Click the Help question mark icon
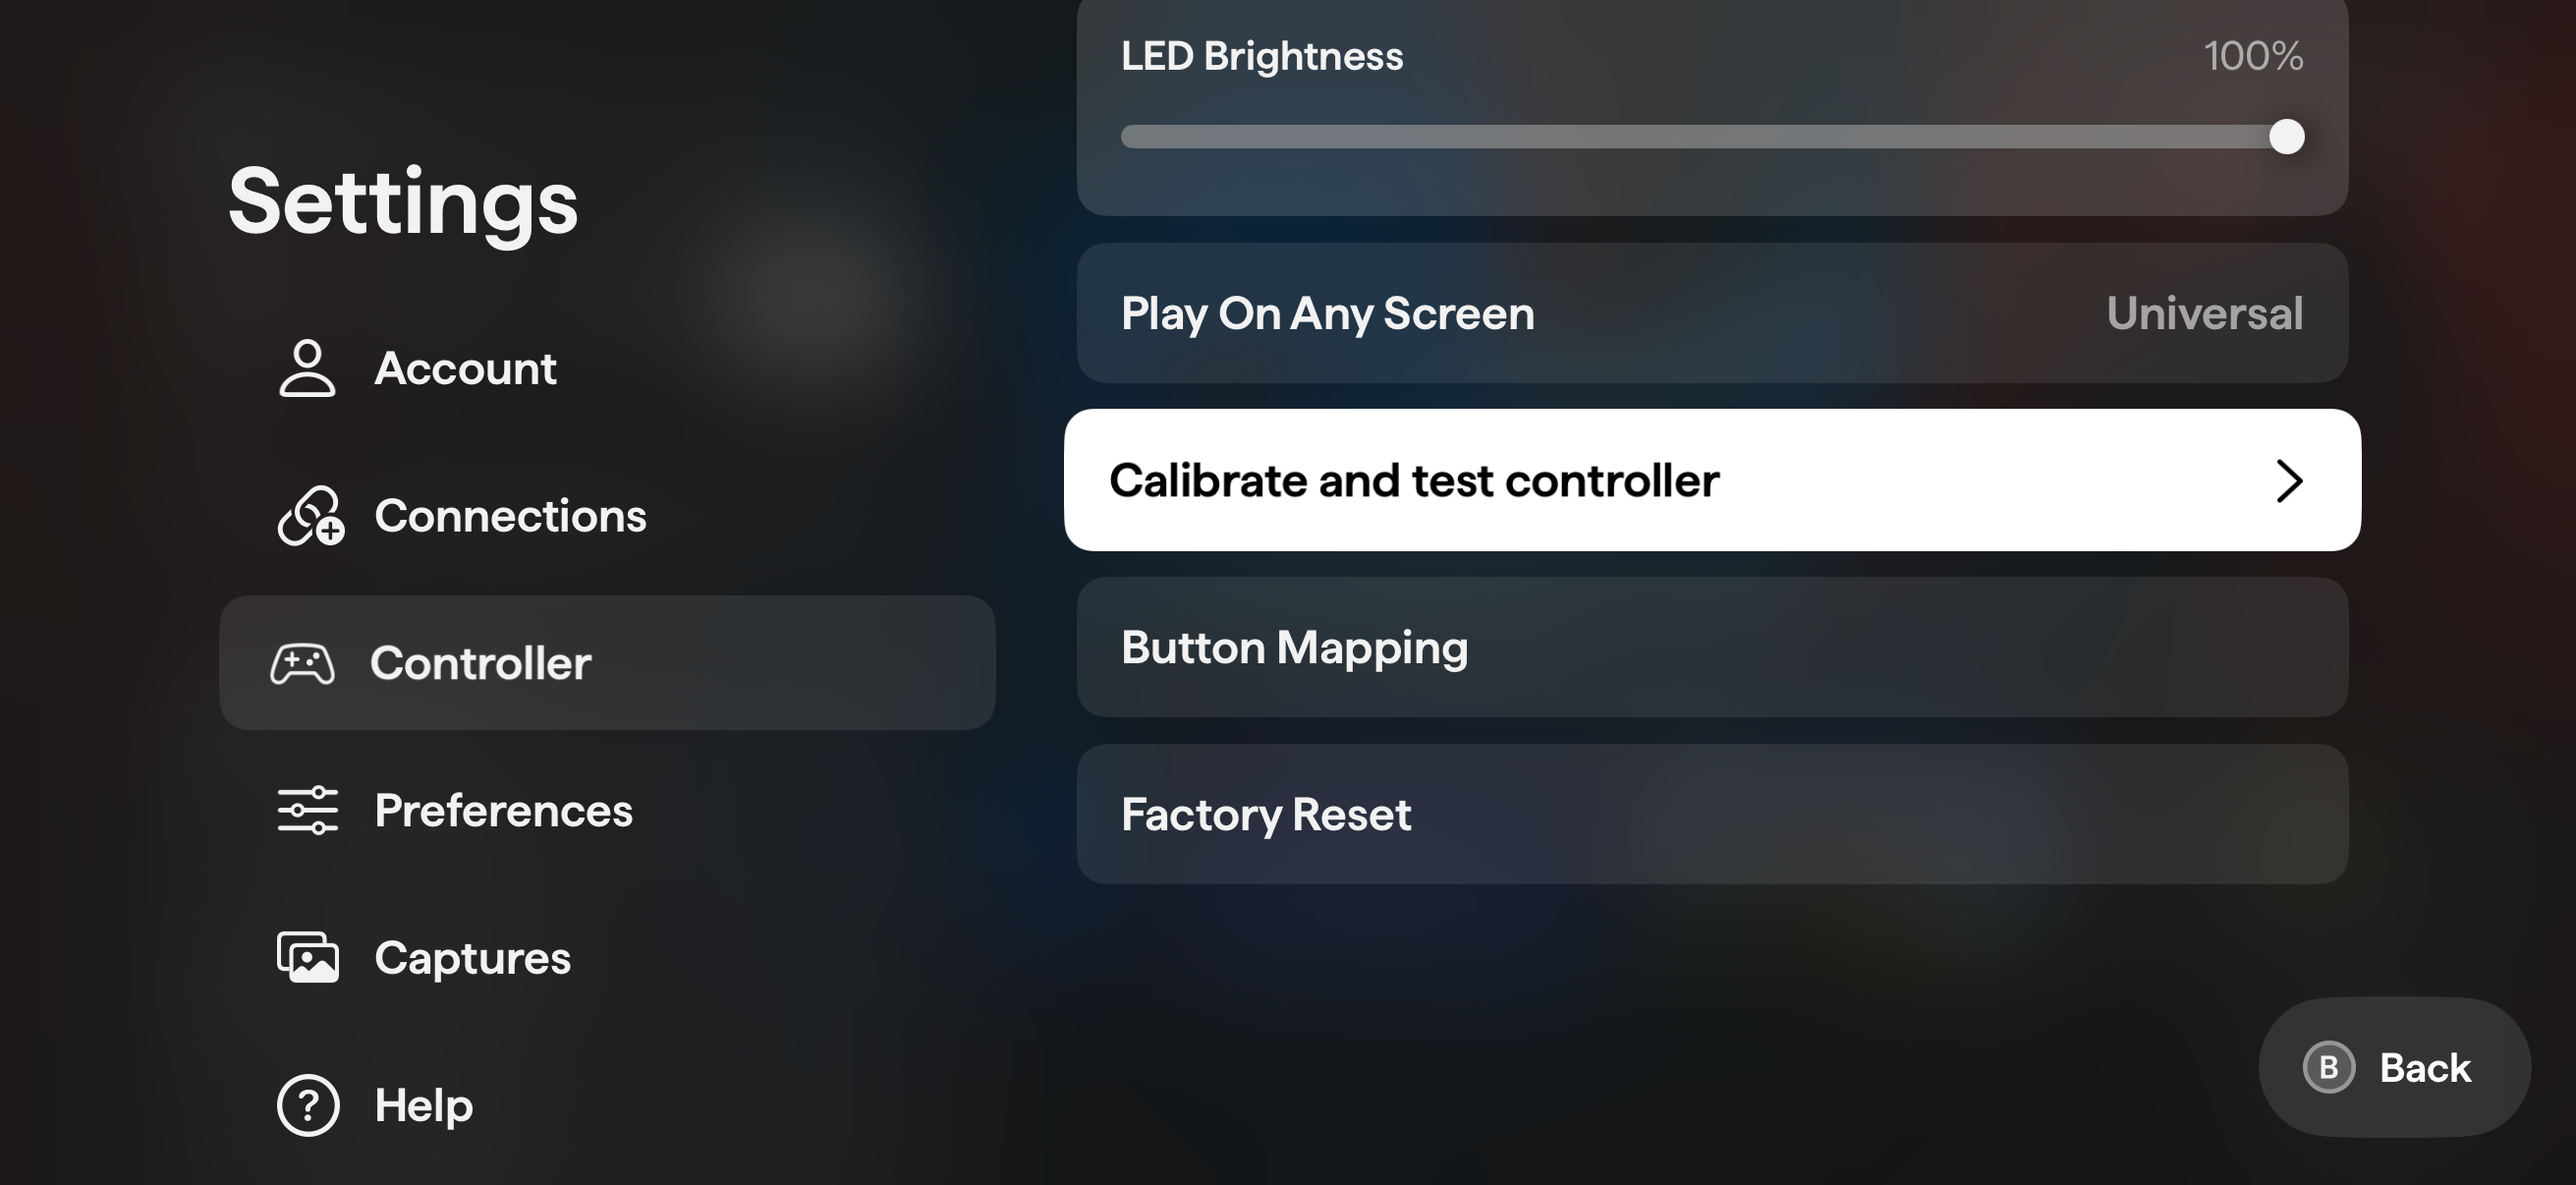The width and height of the screenshot is (2576, 1185). pyautogui.click(x=308, y=1105)
